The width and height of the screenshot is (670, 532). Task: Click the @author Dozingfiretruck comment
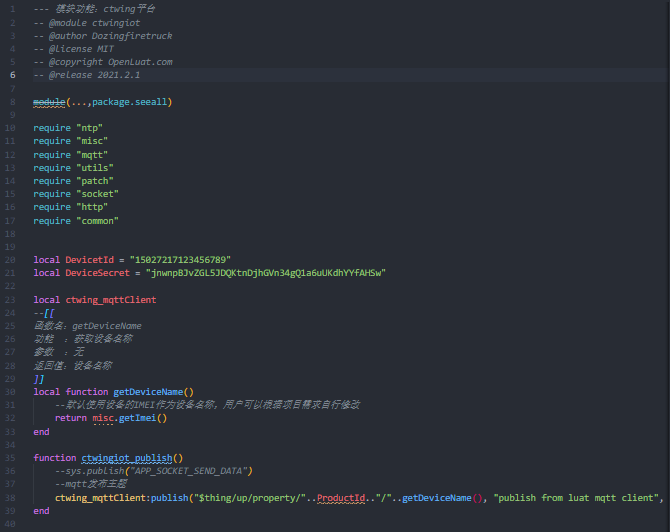[x=103, y=36]
